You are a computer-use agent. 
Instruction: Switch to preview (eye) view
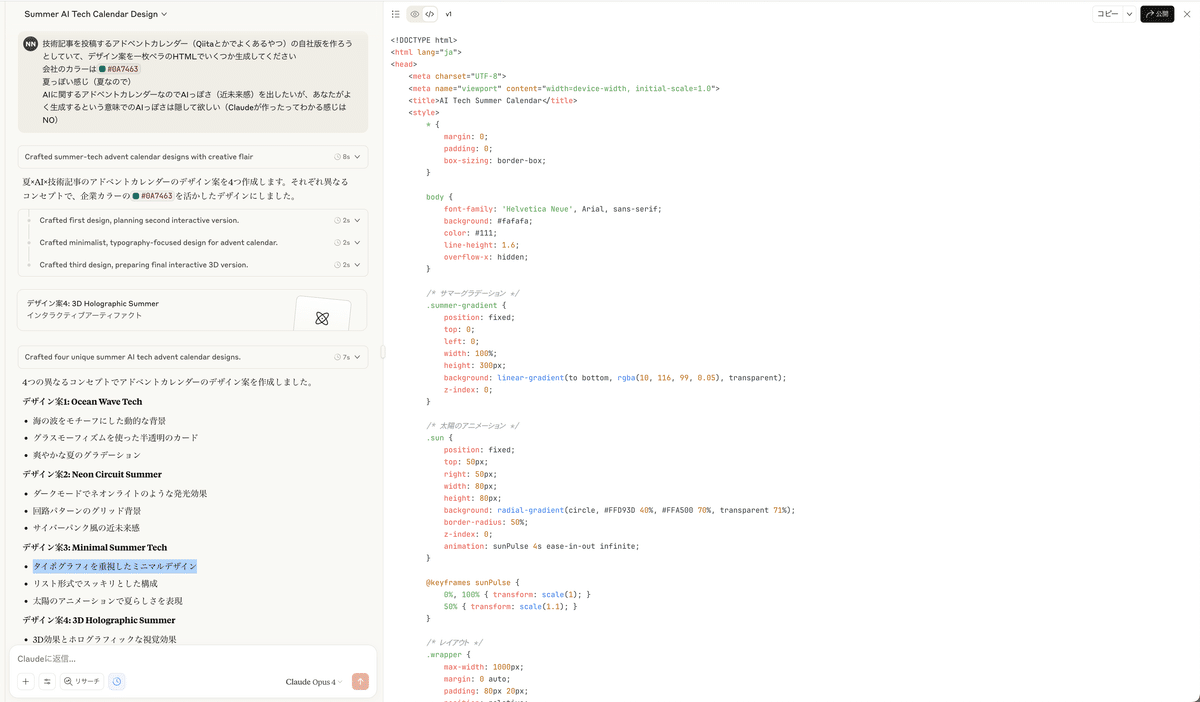(415, 14)
